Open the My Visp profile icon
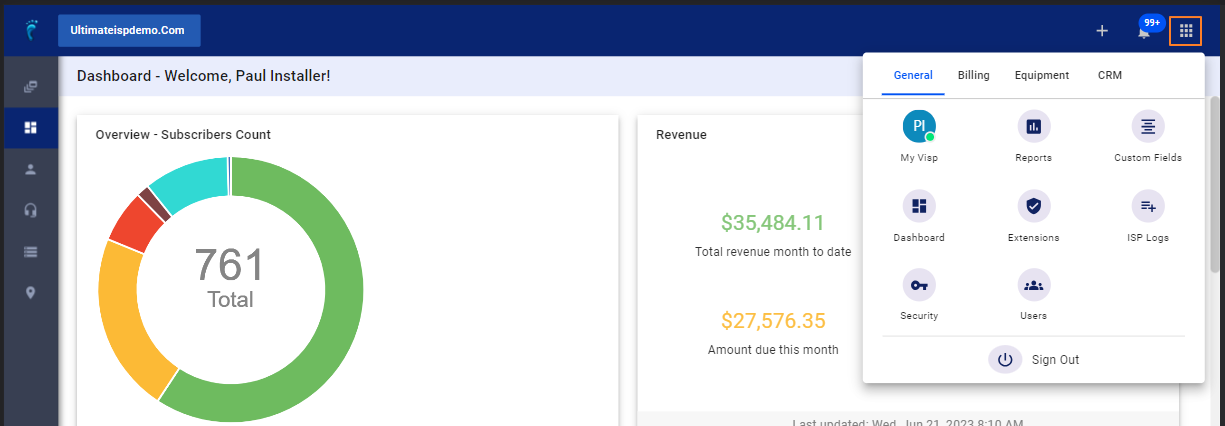The image size is (1225, 426). (919, 126)
